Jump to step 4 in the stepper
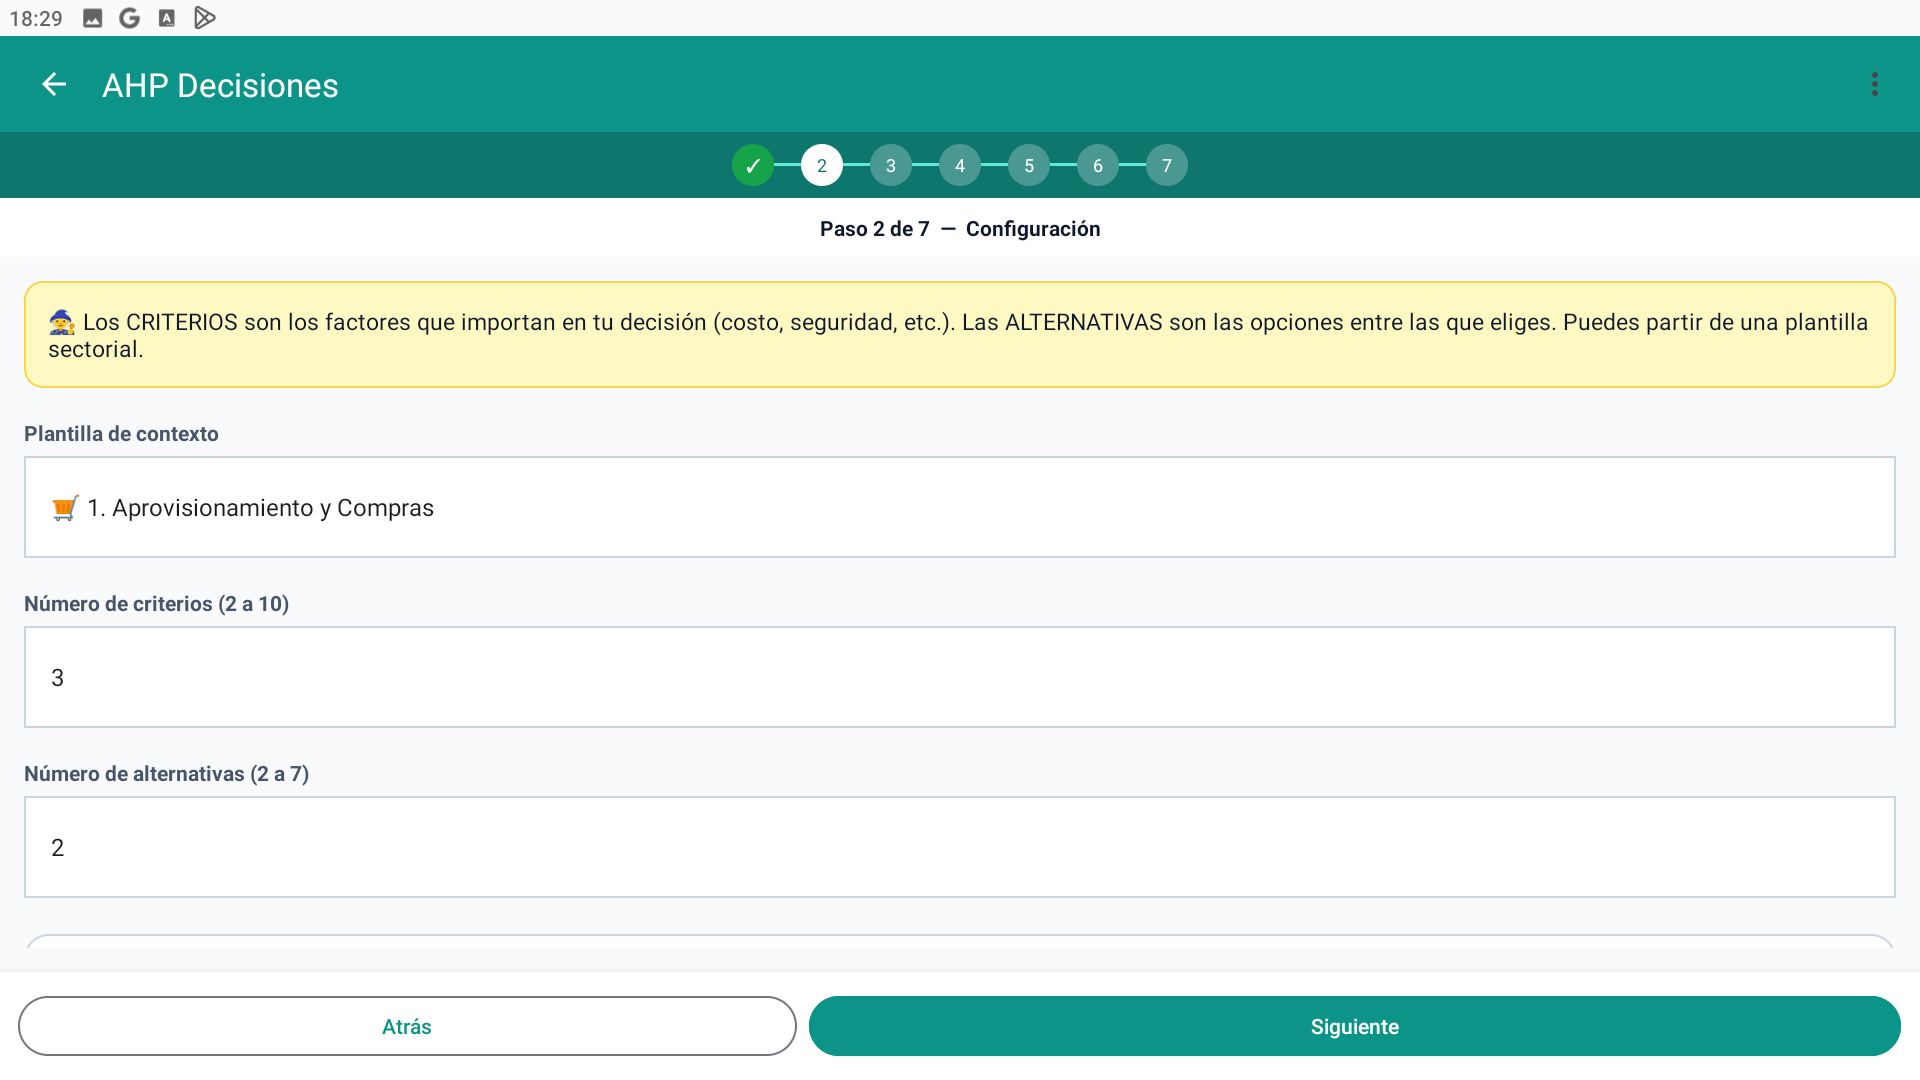Image resolution: width=1920 pixels, height=1080 pixels. 960,165
